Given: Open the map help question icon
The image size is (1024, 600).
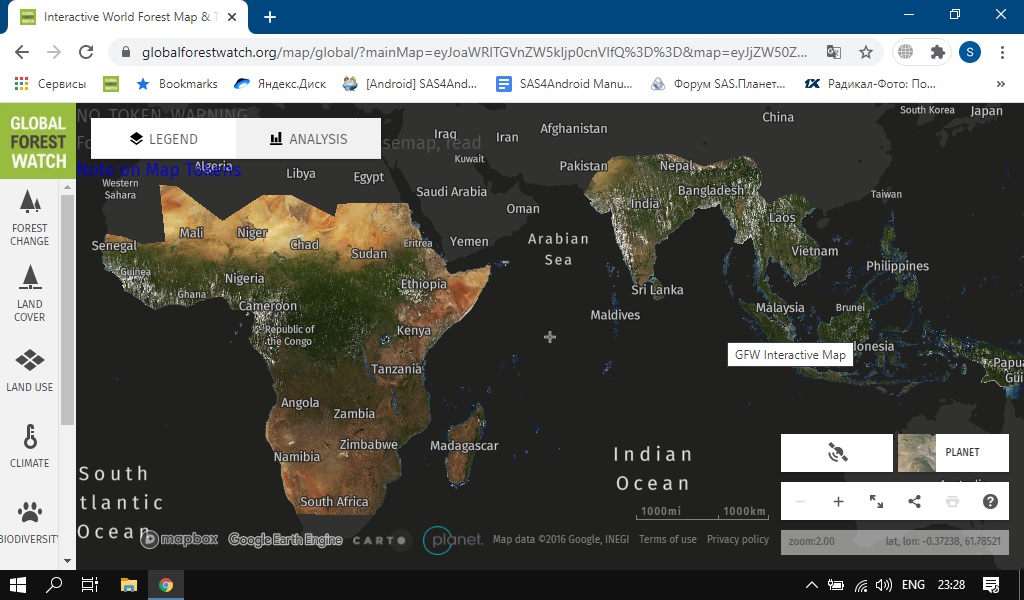Looking at the screenshot, I should (990, 502).
